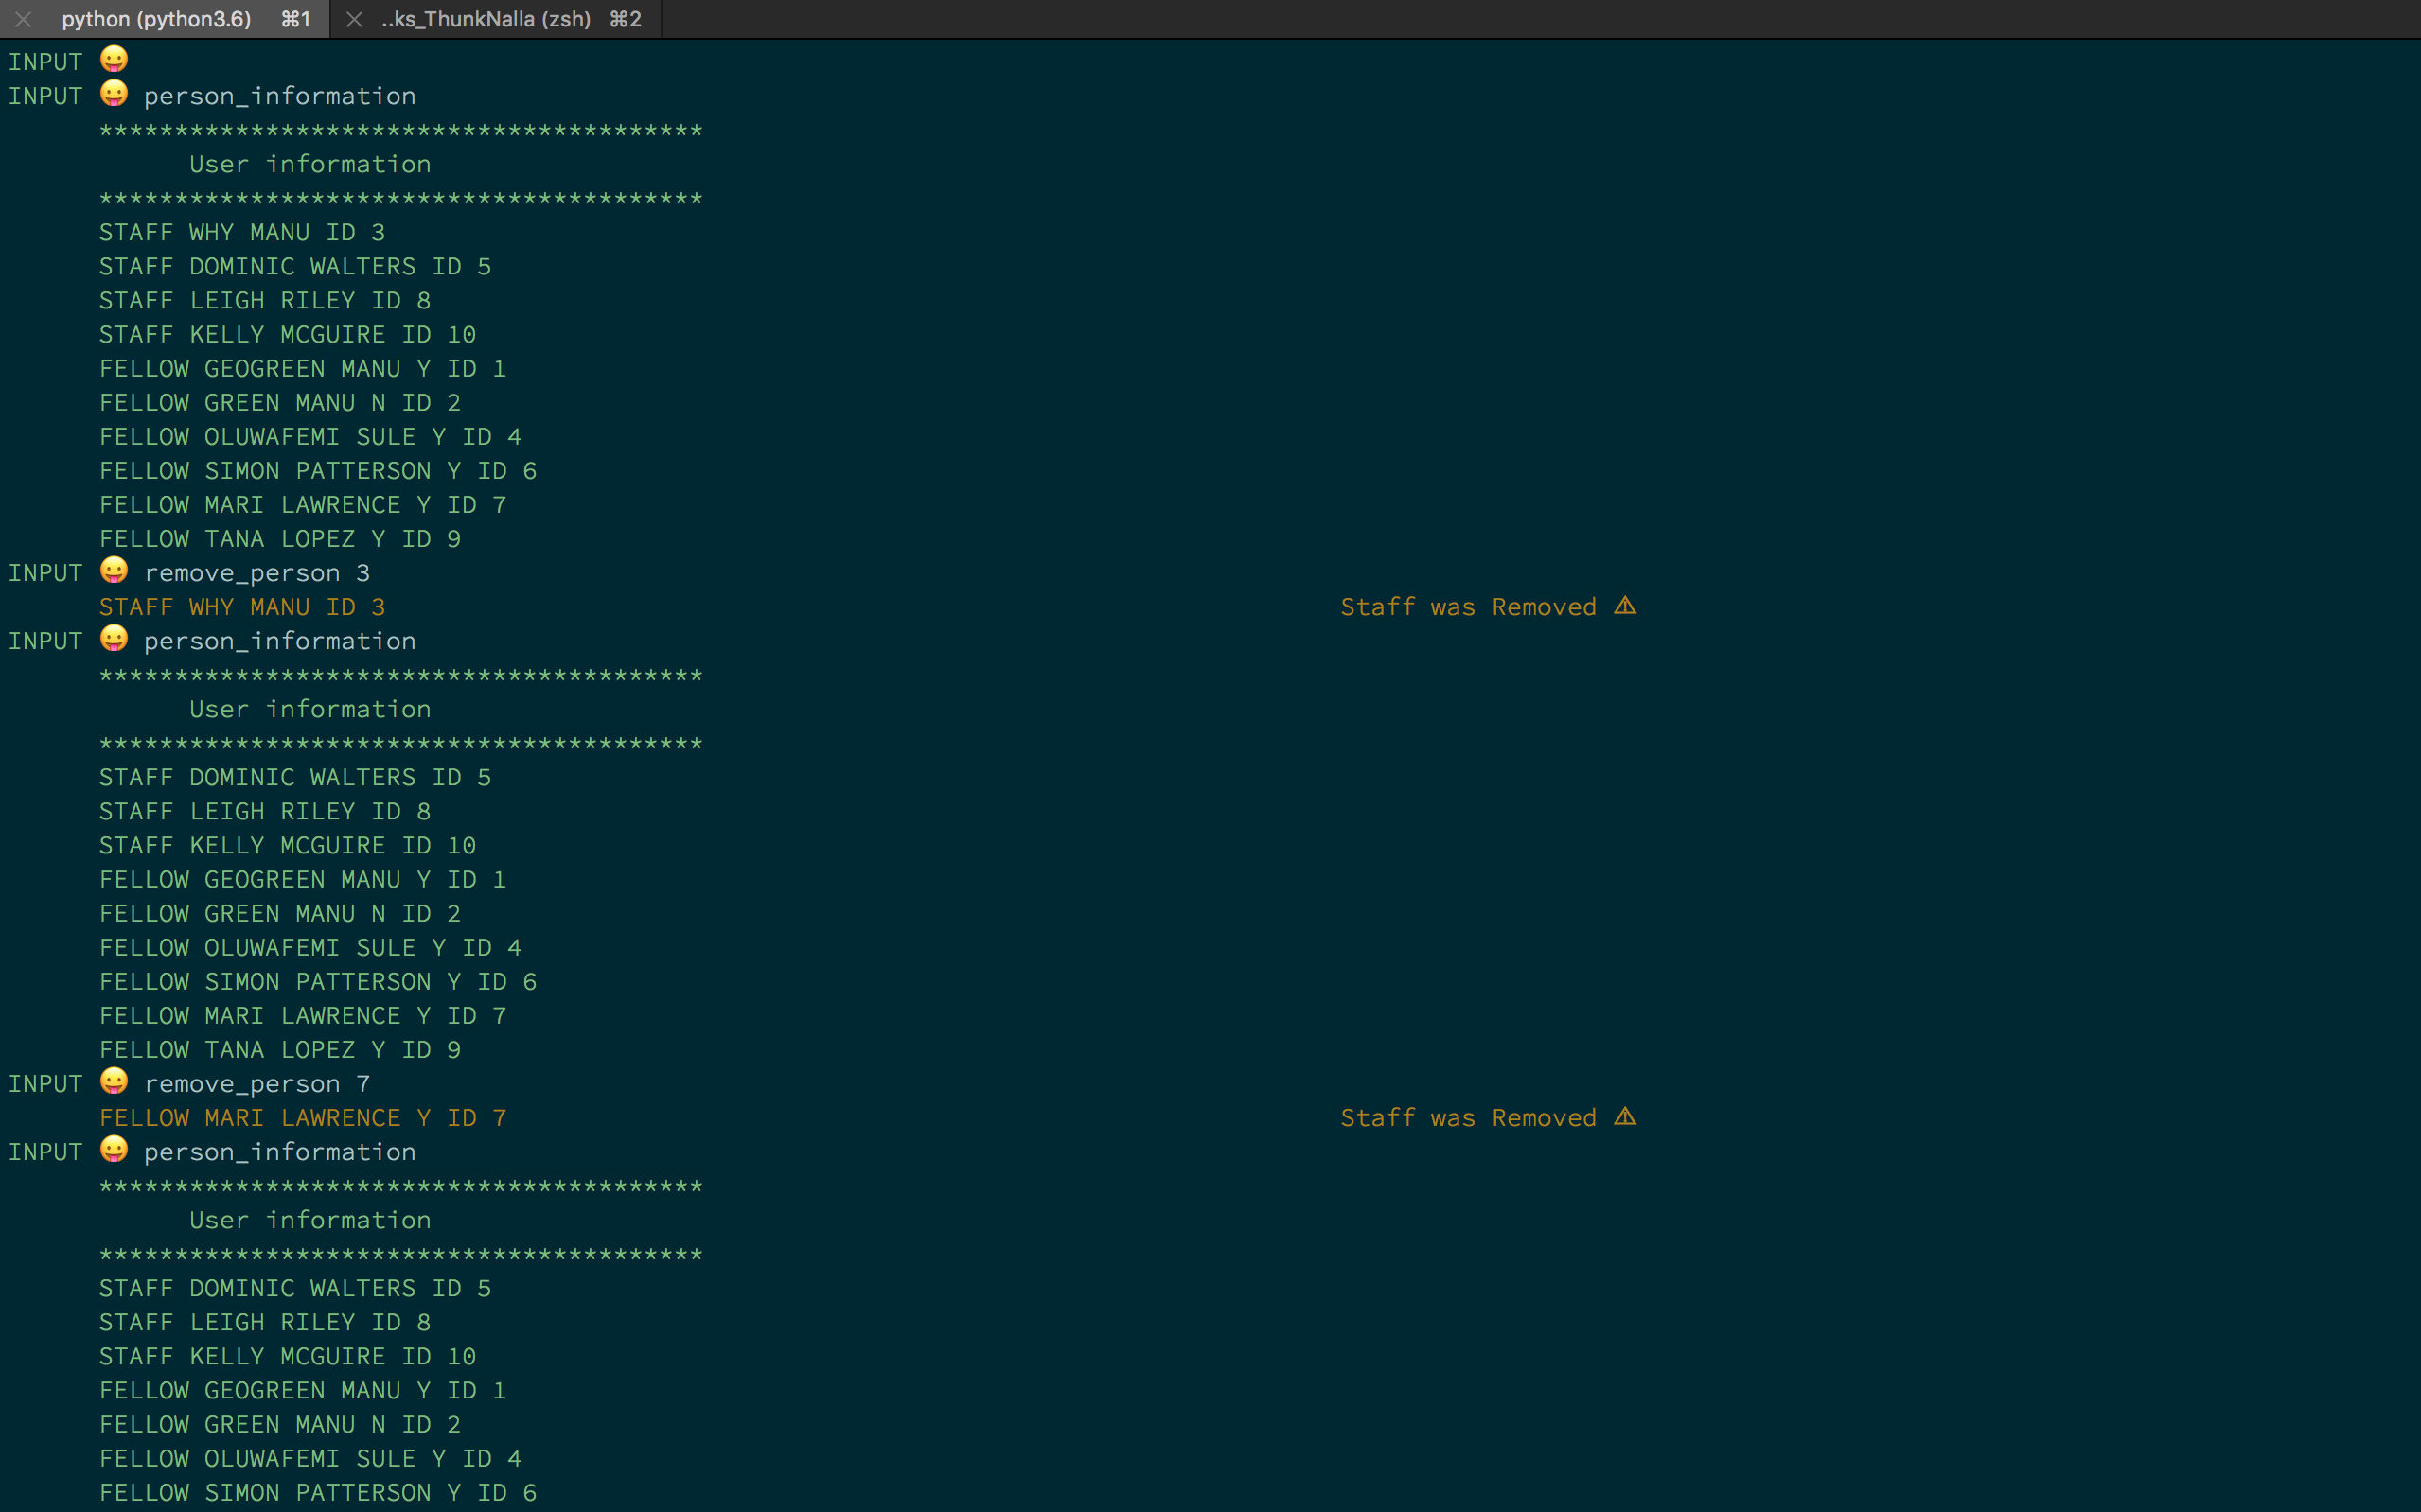Viewport: 2421px width, 1512px height.
Task: Click the ⌘2 shortcut label on zsh tab
Action: pyautogui.click(x=625, y=19)
